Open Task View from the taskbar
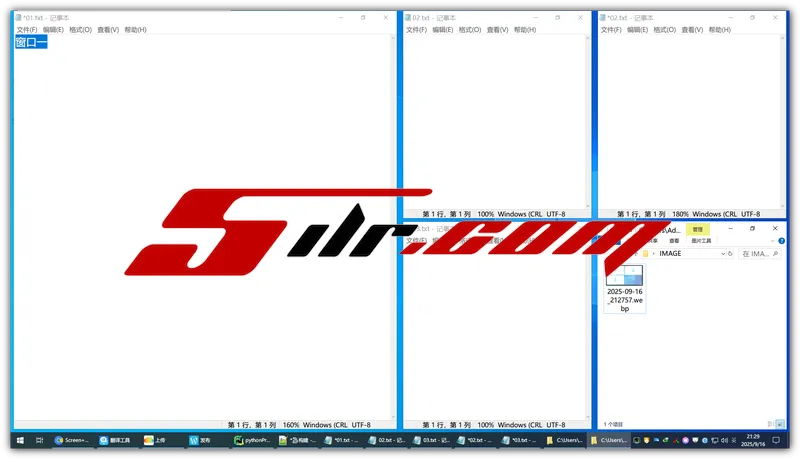The image size is (800, 459). [40, 440]
